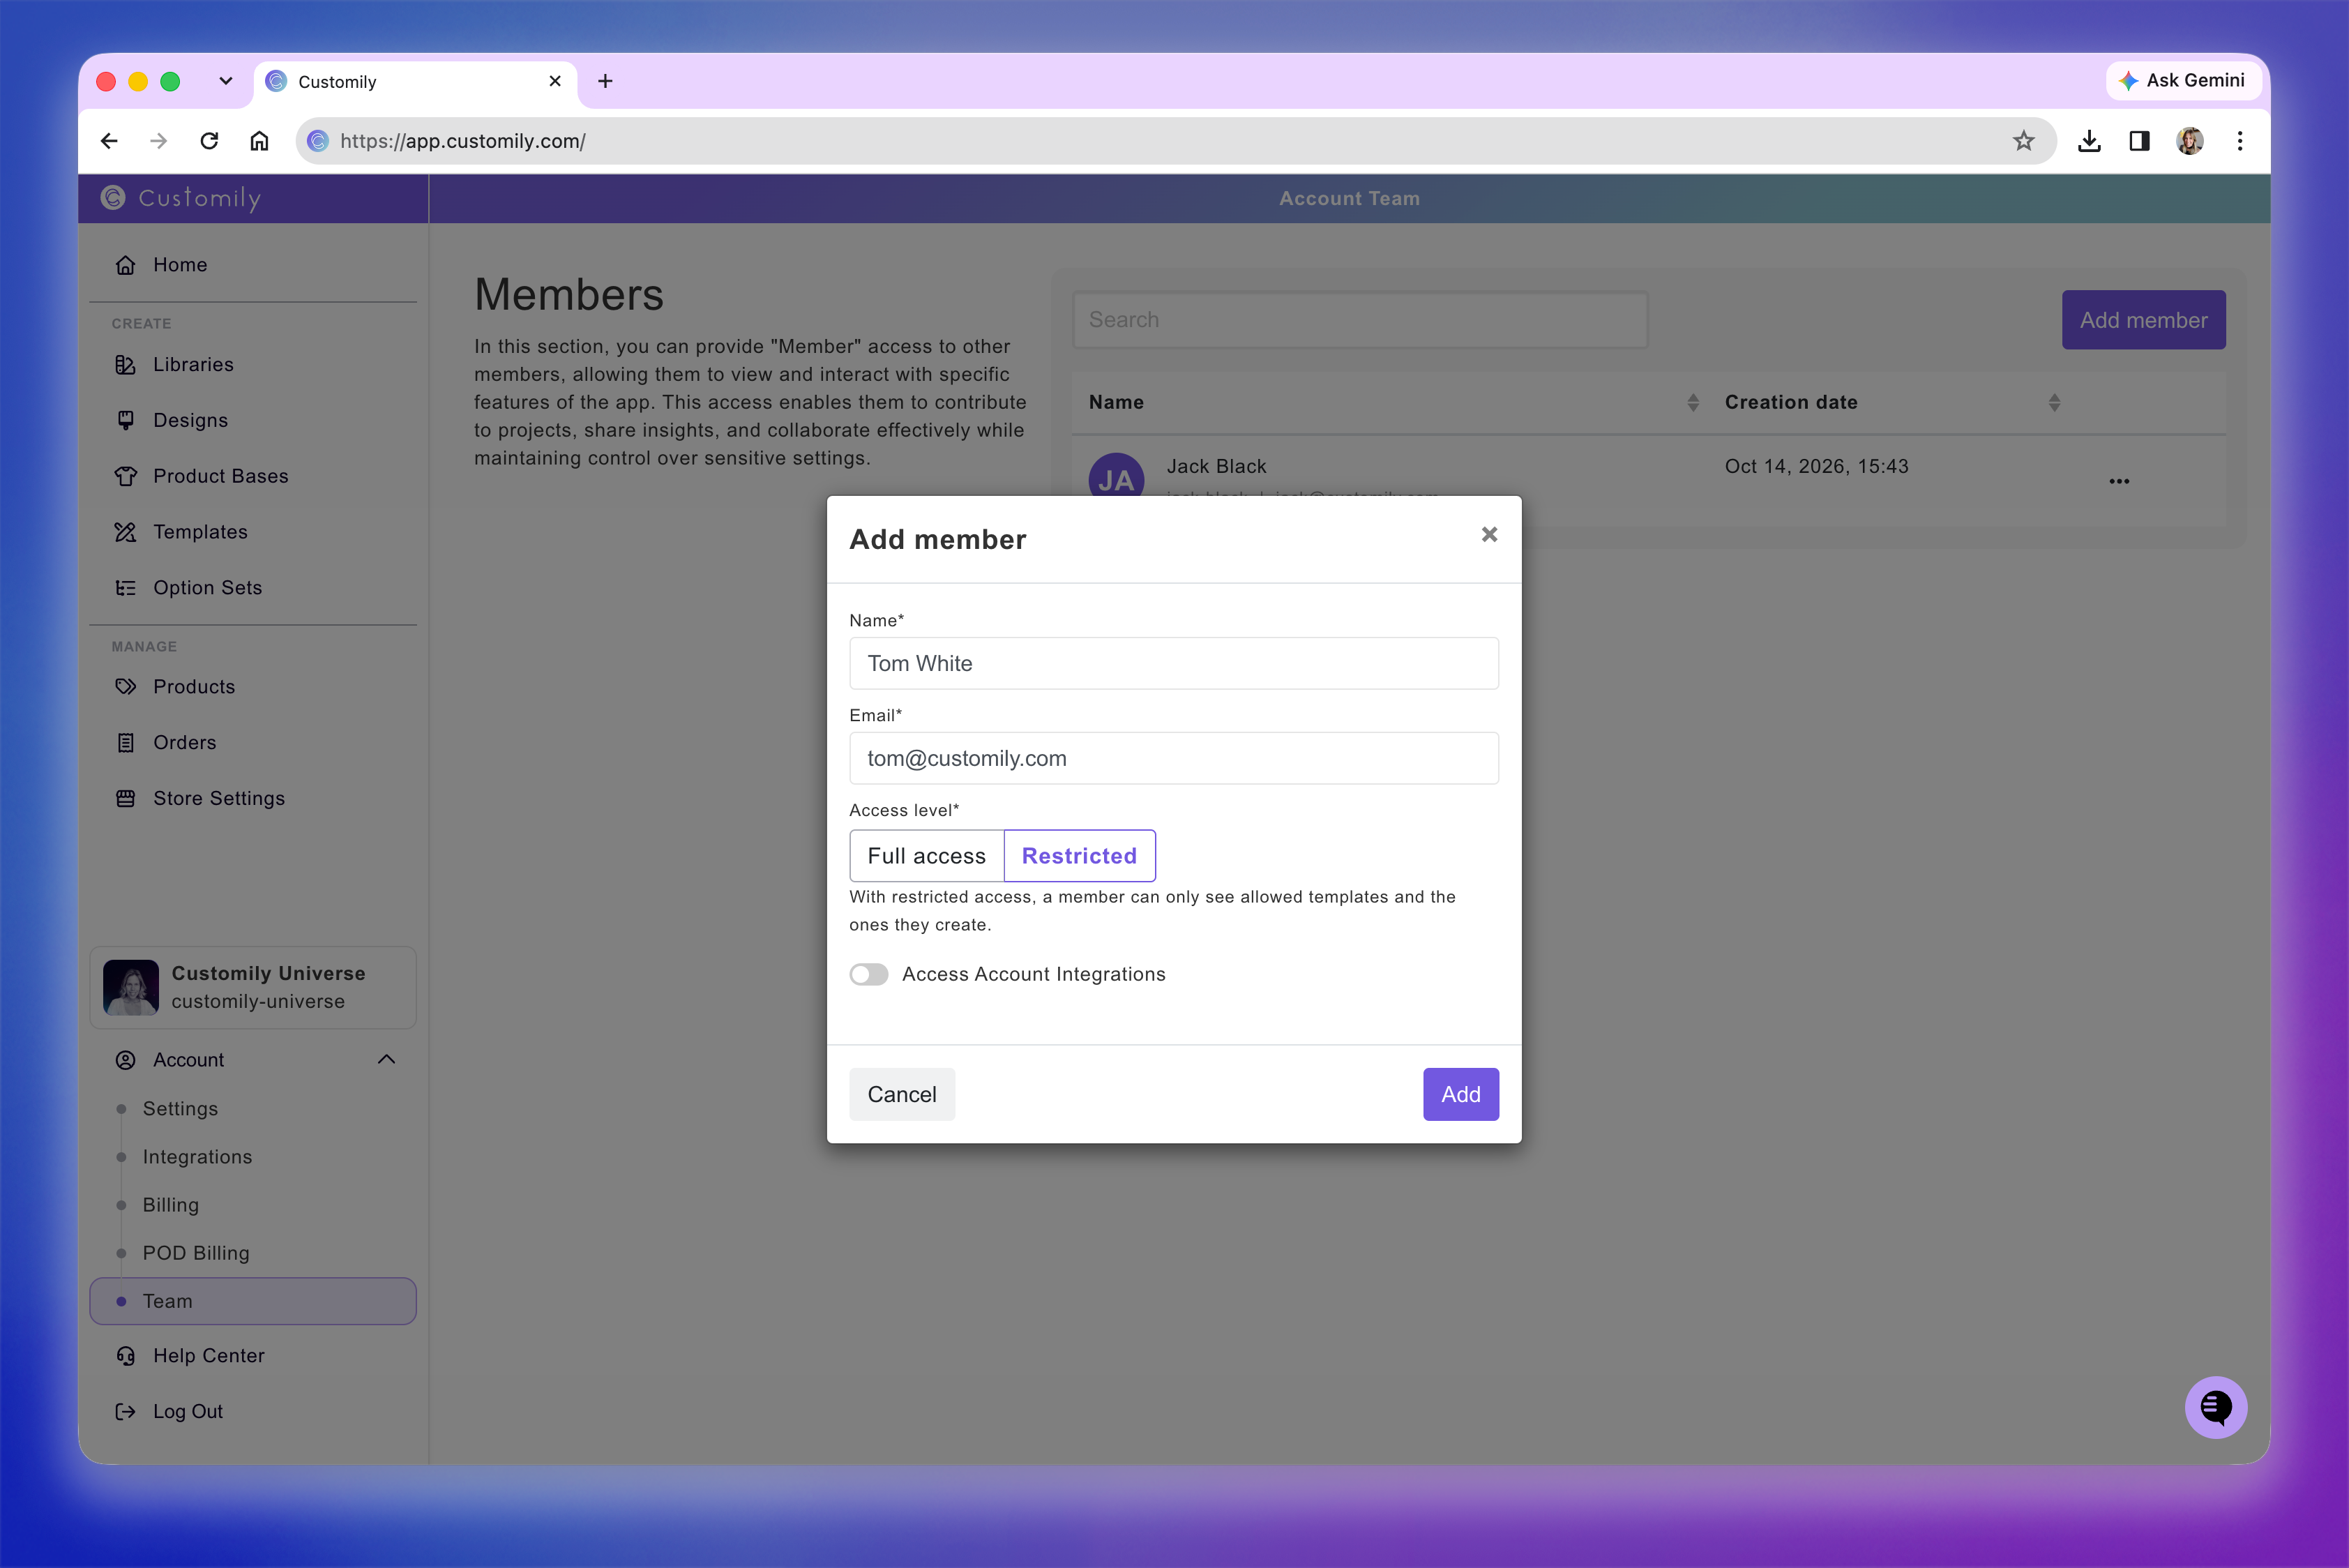Bookmark this page with star icon

coord(2023,141)
